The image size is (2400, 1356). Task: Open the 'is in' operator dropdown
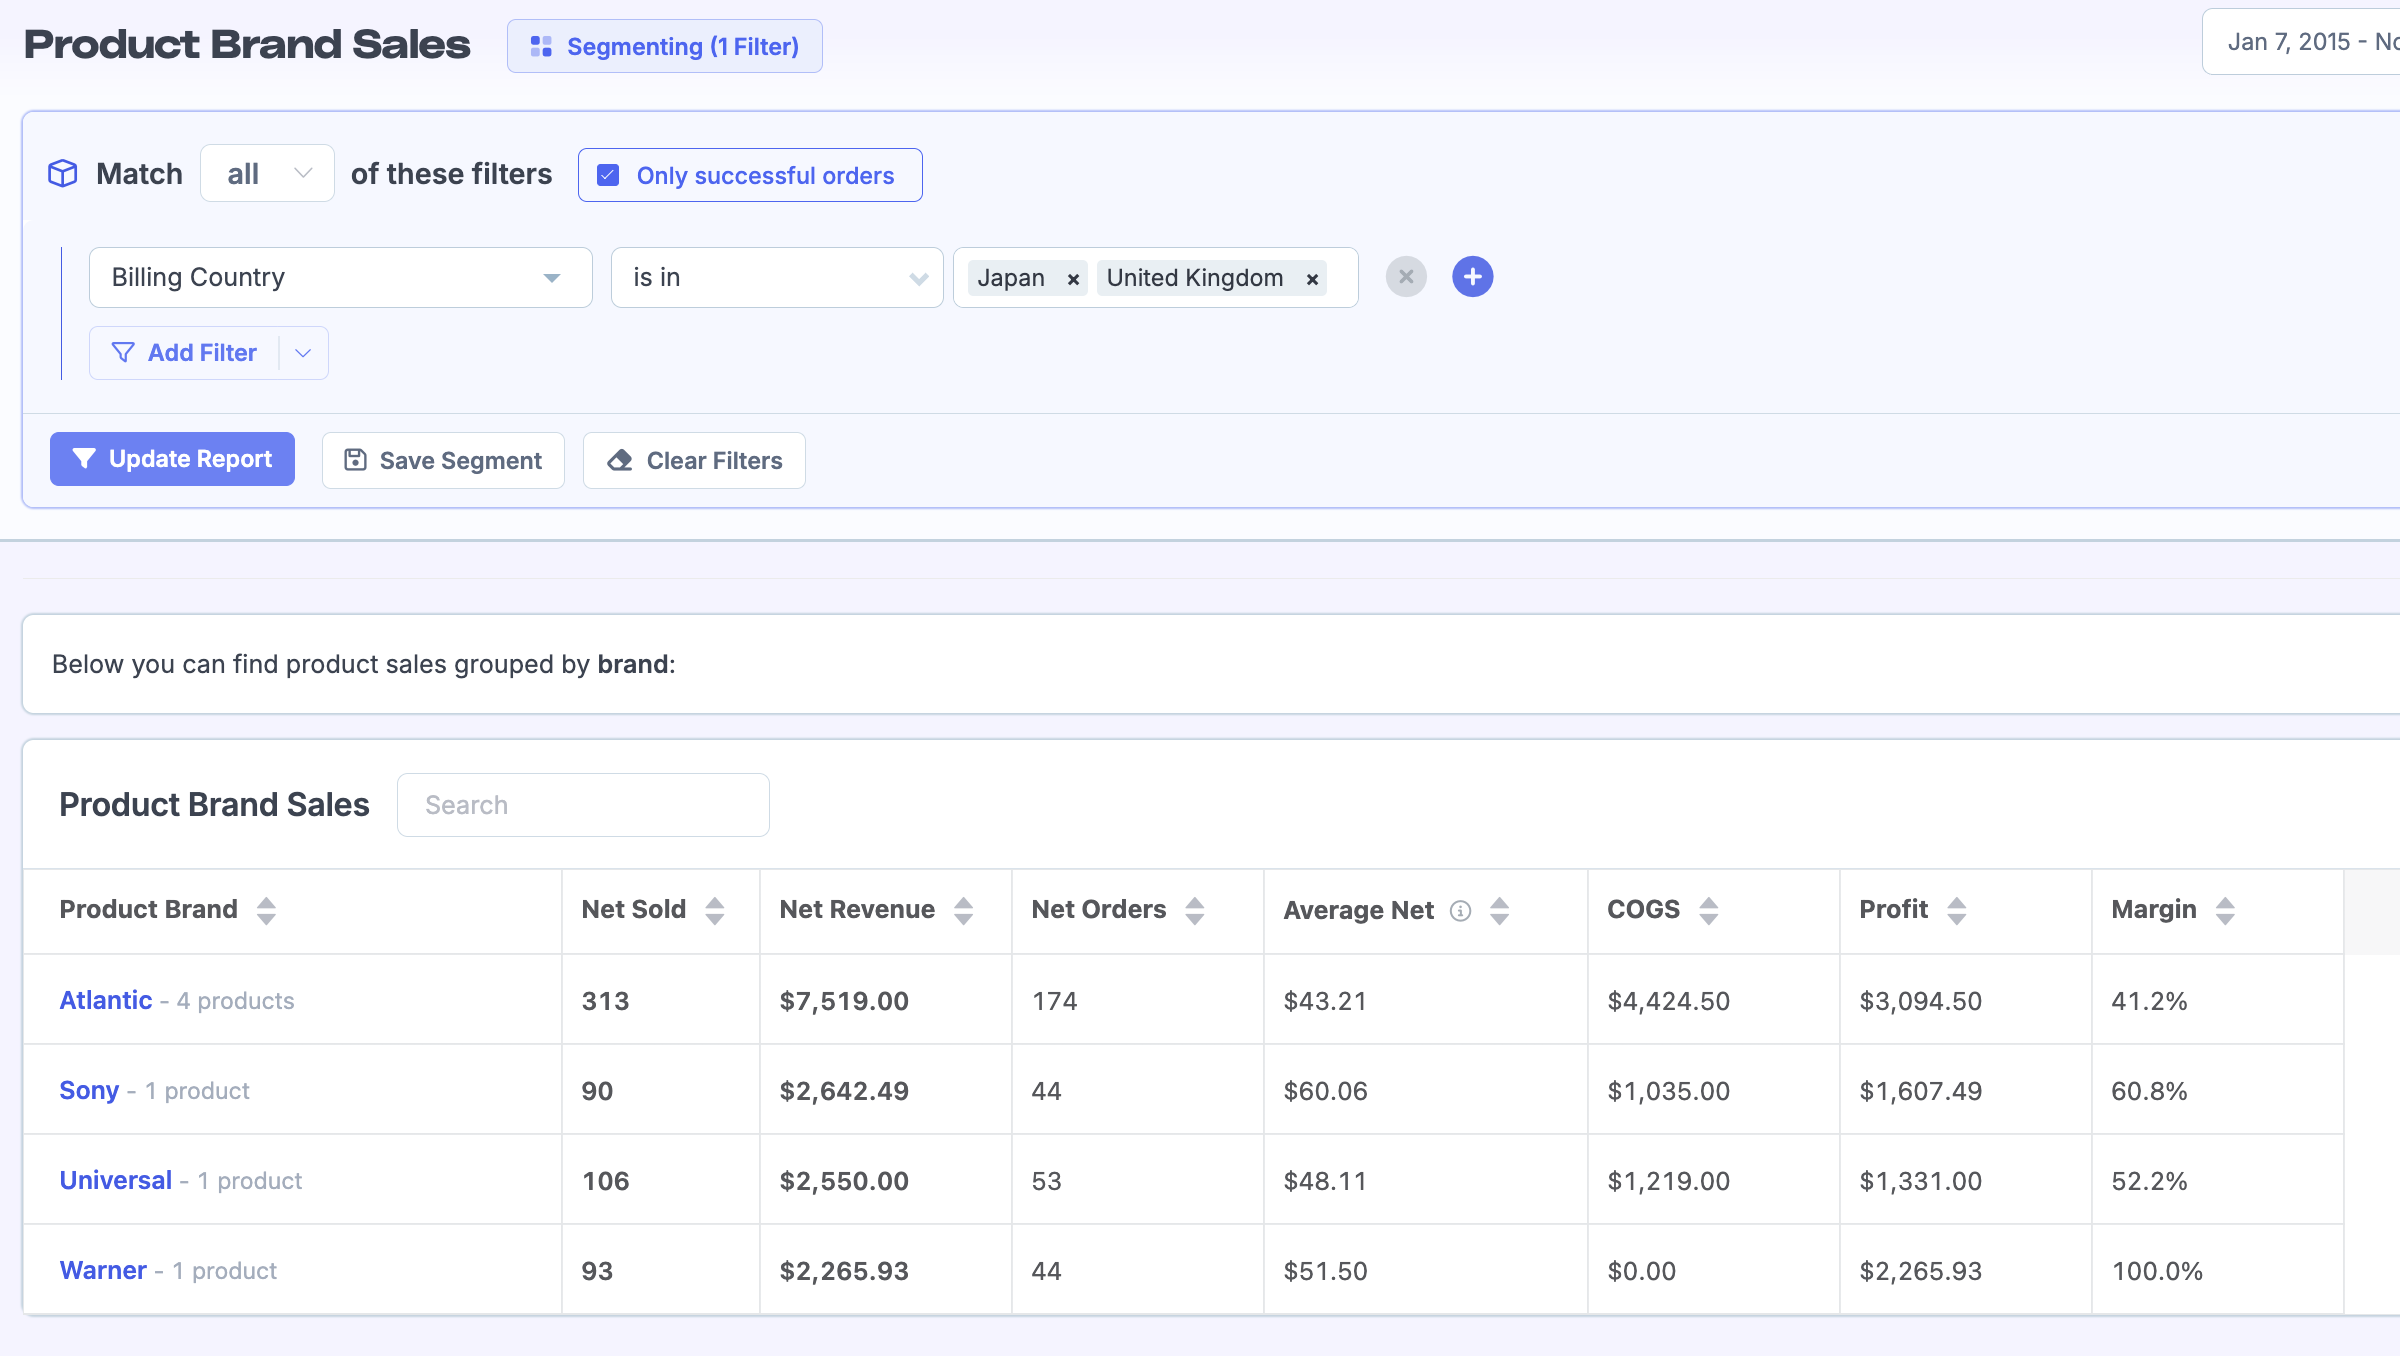pyautogui.click(x=776, y=278)
